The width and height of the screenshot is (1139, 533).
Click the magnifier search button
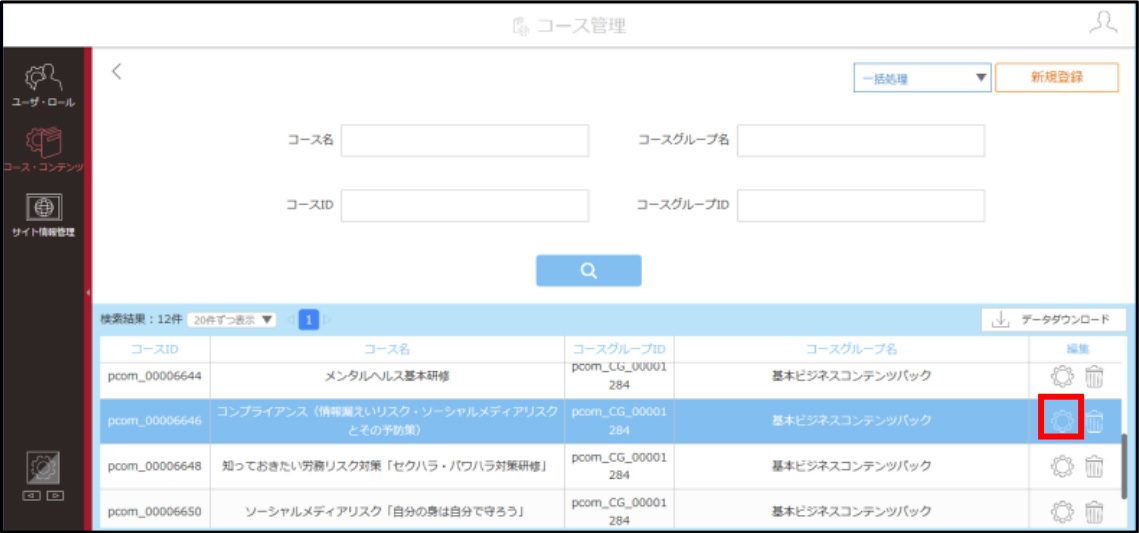click(x=588, y=270)
